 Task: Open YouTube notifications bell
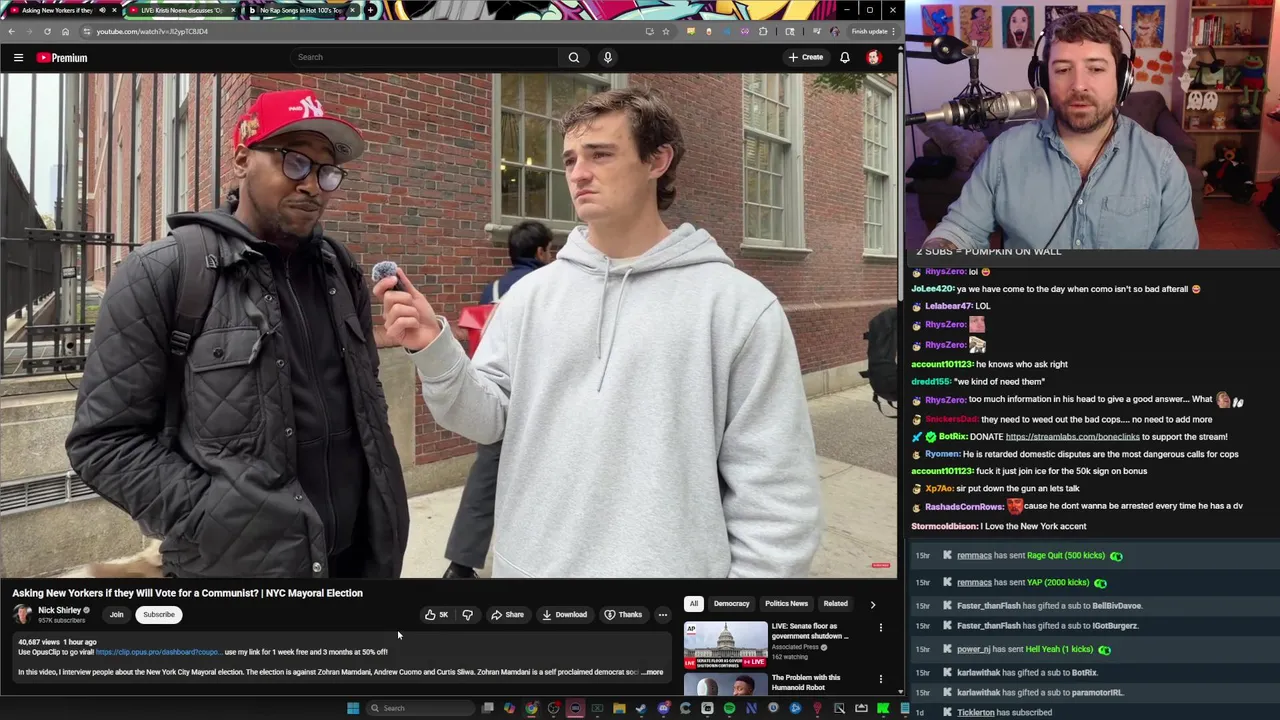[x=845, y=57]
